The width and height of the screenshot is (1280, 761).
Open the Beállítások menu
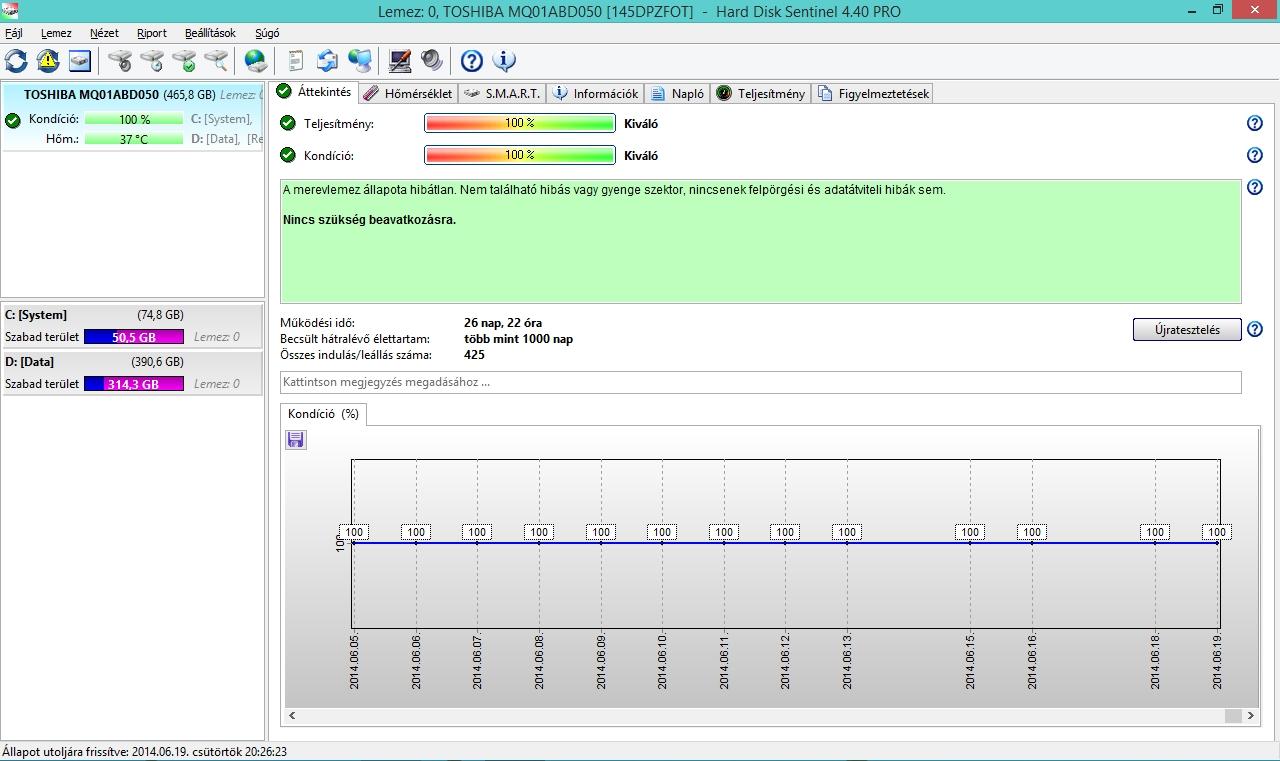[210, 33]
